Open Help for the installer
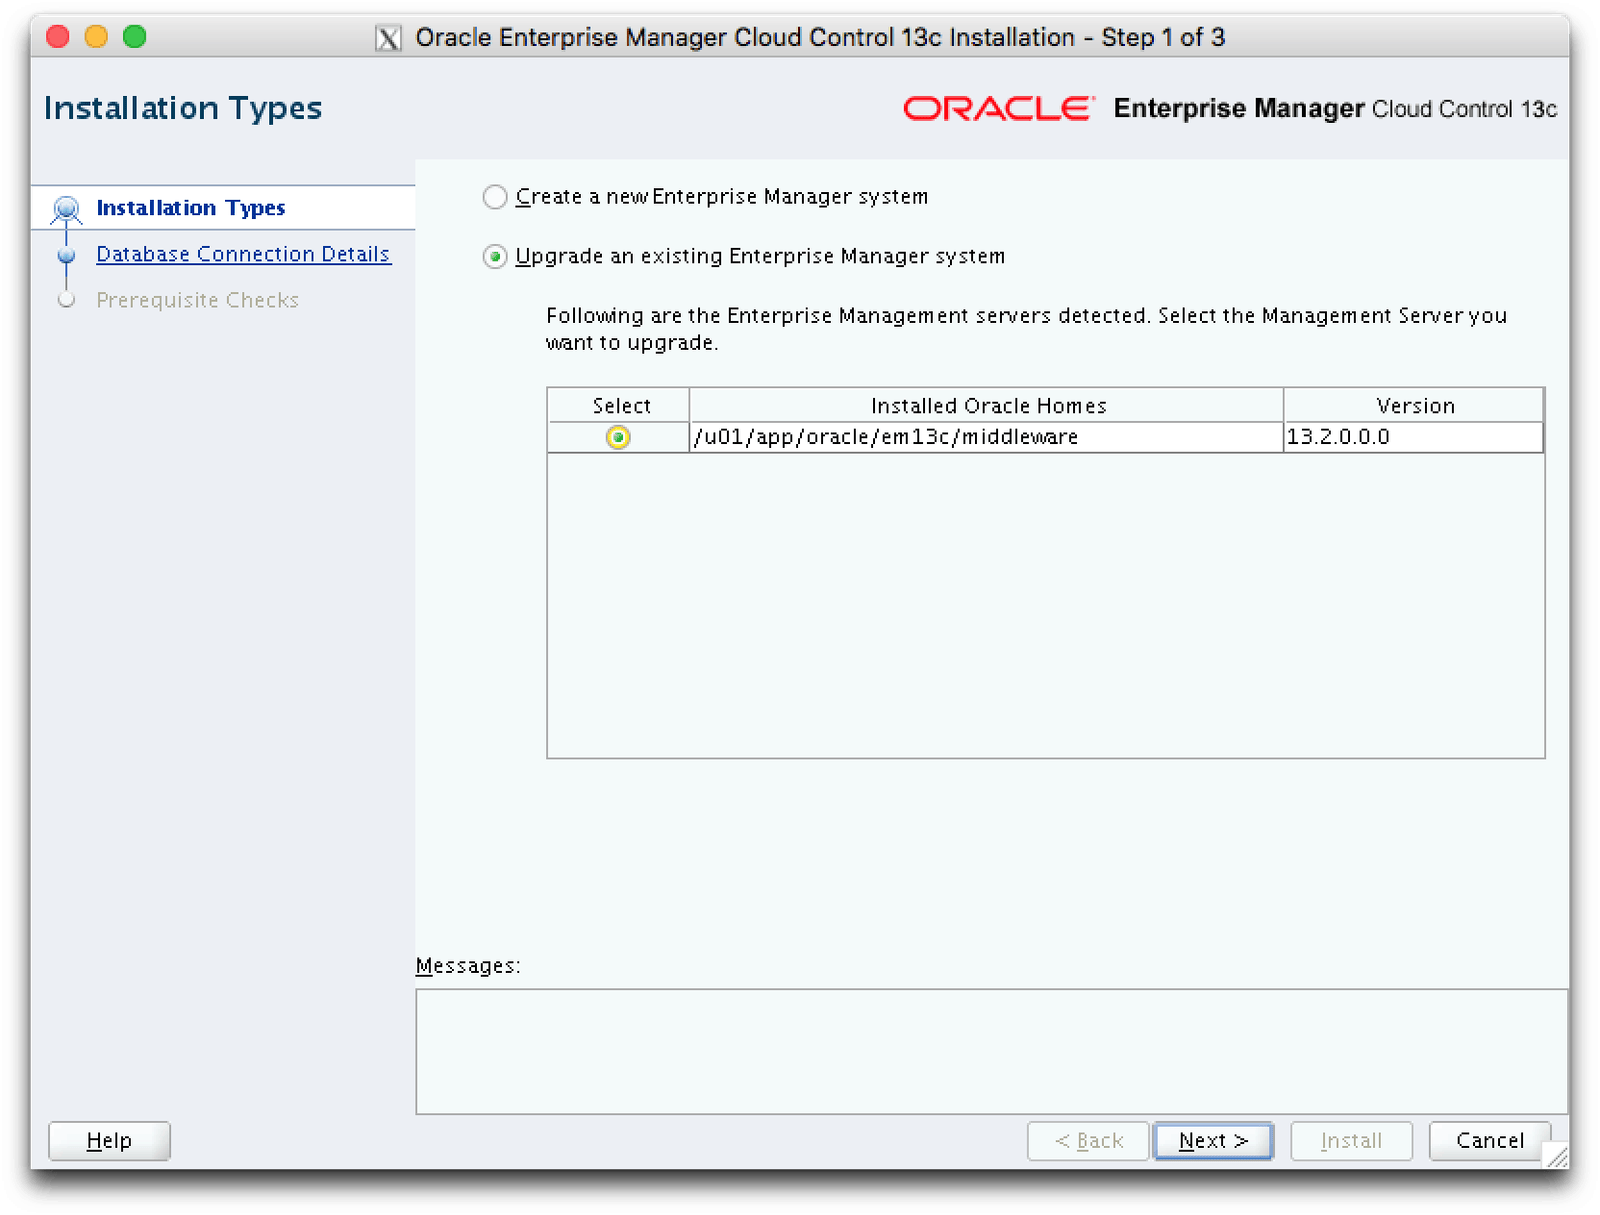 click(x=109, y=1140)
